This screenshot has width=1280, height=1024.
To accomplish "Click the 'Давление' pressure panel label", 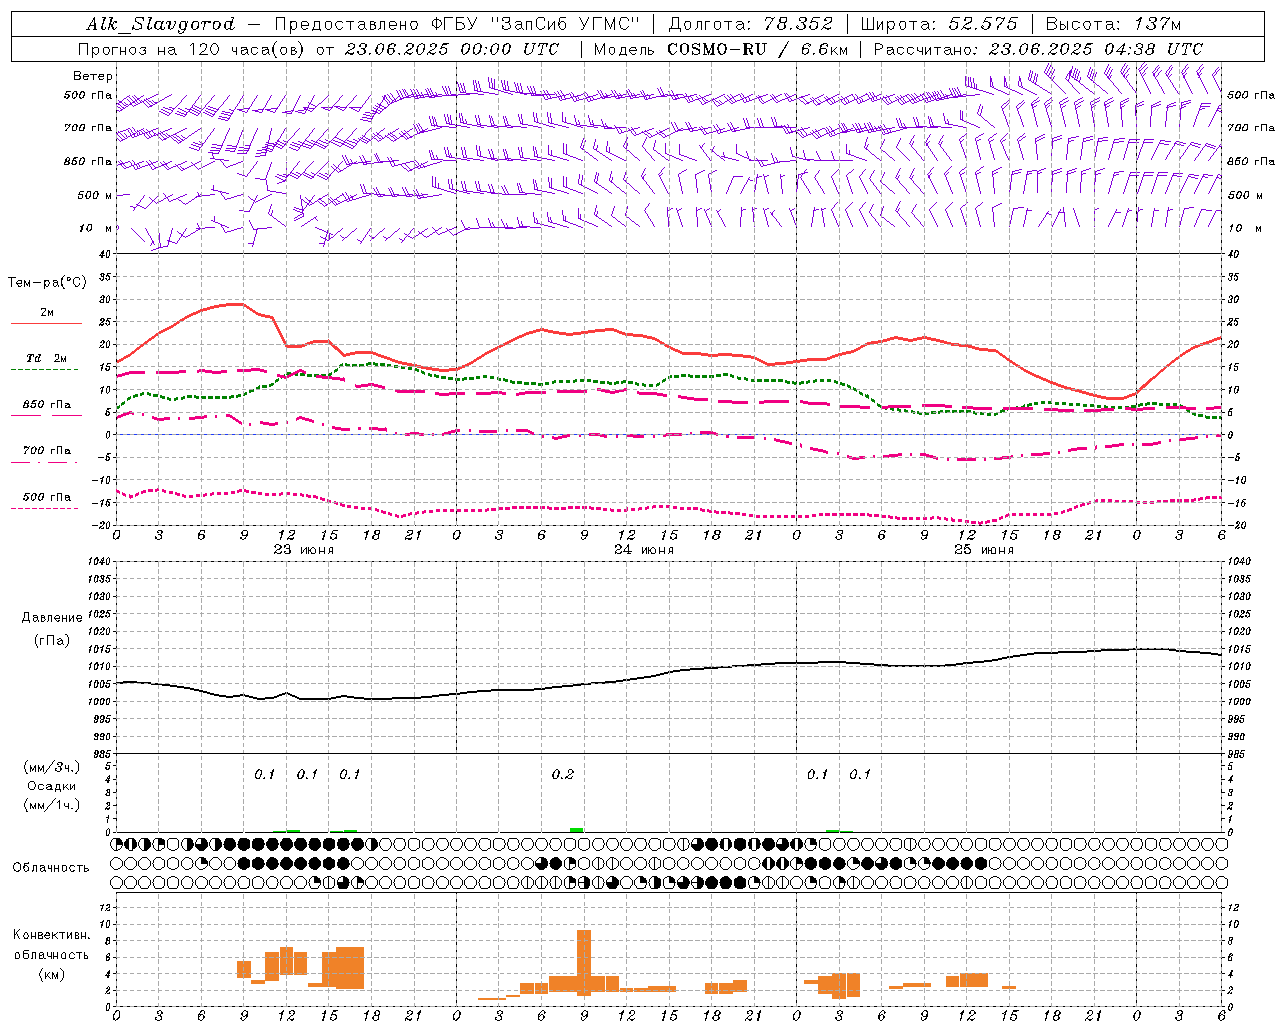I will [52, 618].
